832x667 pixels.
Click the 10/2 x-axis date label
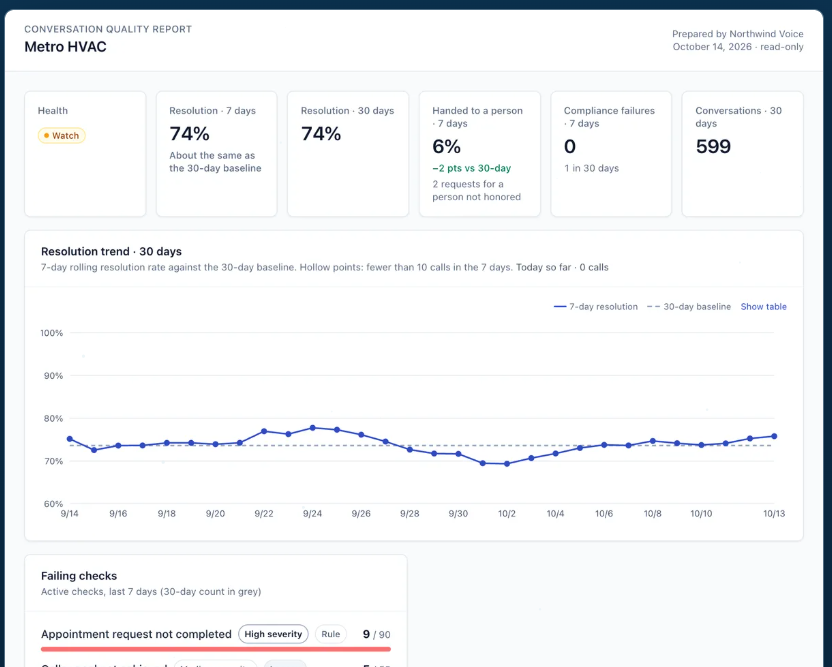point(507,514)
